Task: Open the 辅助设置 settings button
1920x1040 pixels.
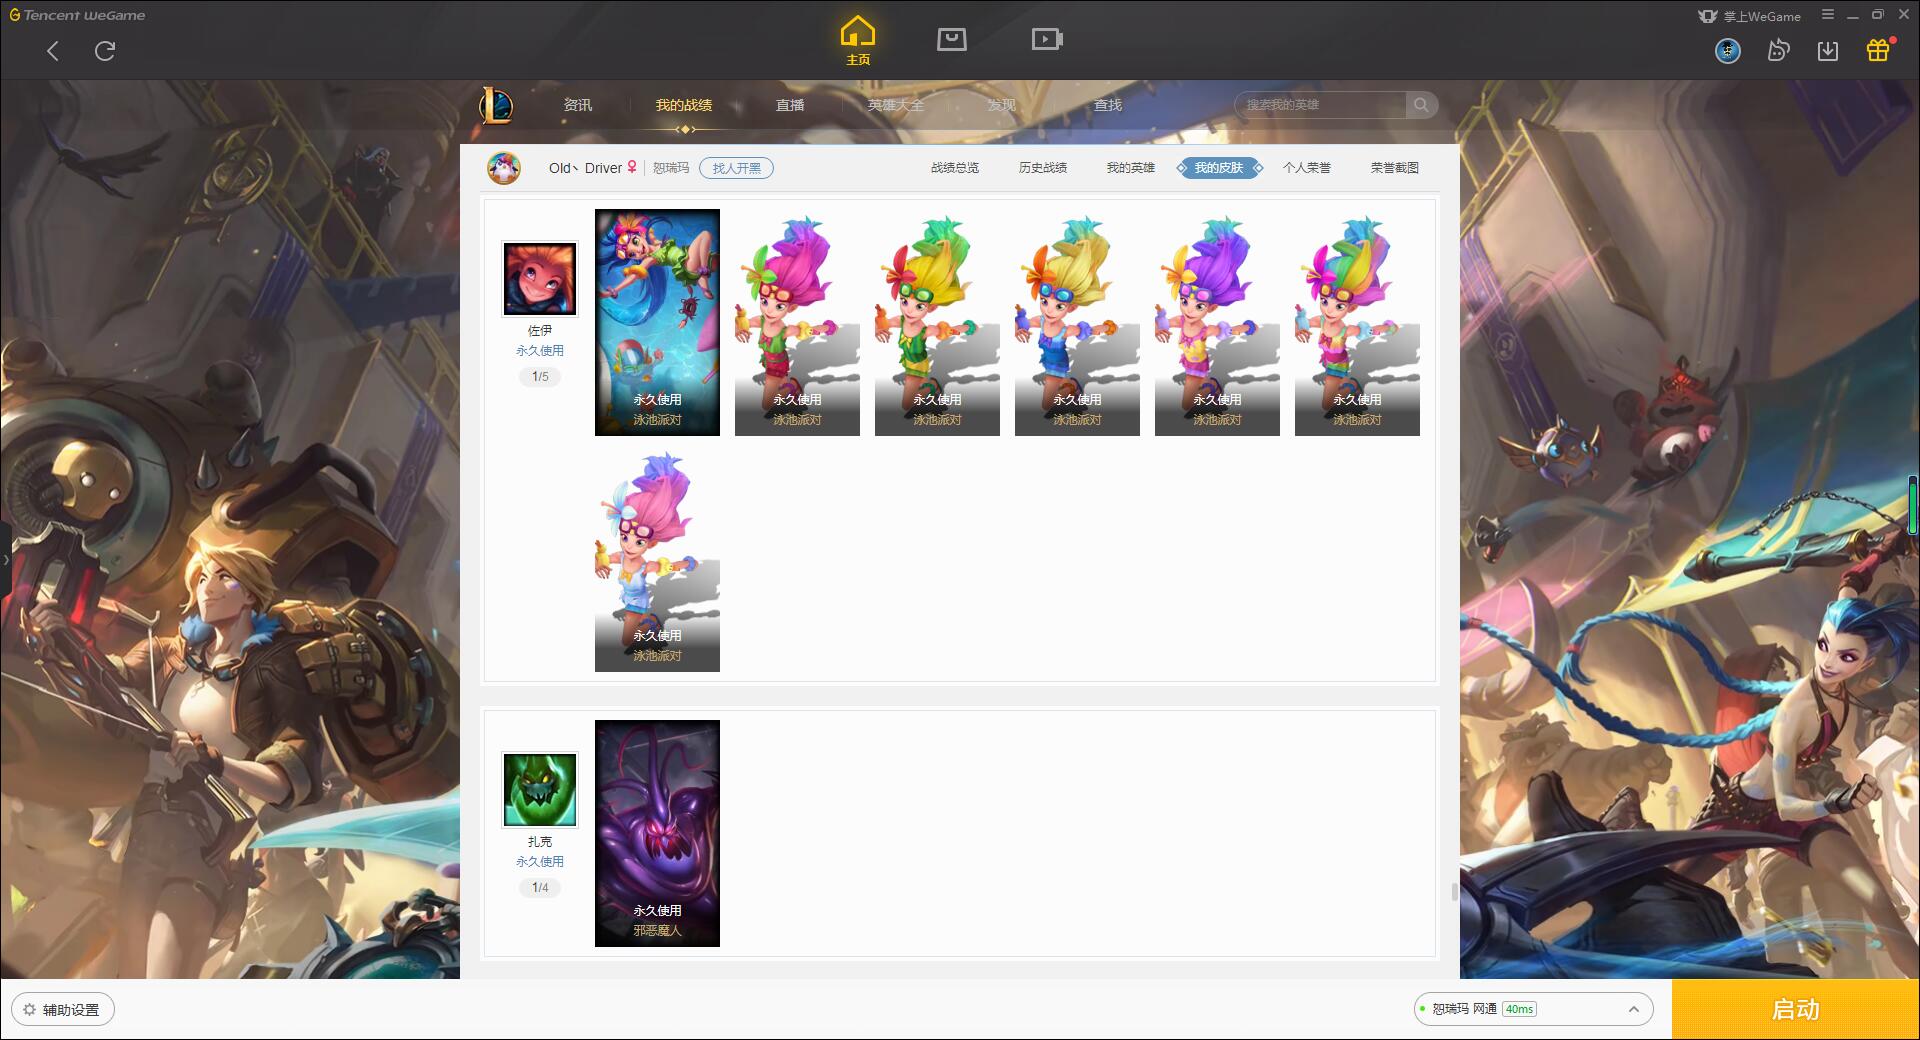Action: [x=63, y=1010]
